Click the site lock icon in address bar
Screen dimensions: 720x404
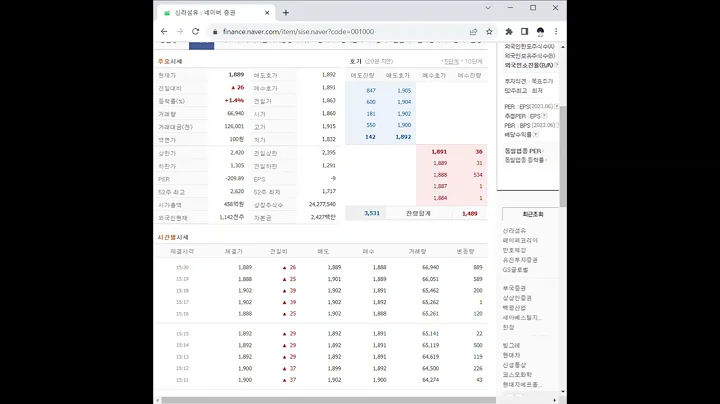click(215, 32)
